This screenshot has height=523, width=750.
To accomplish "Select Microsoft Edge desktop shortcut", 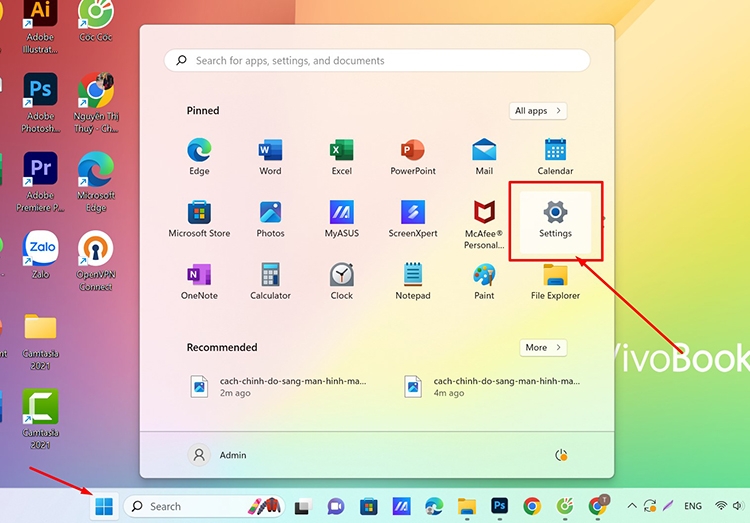I will click(96, 182).
